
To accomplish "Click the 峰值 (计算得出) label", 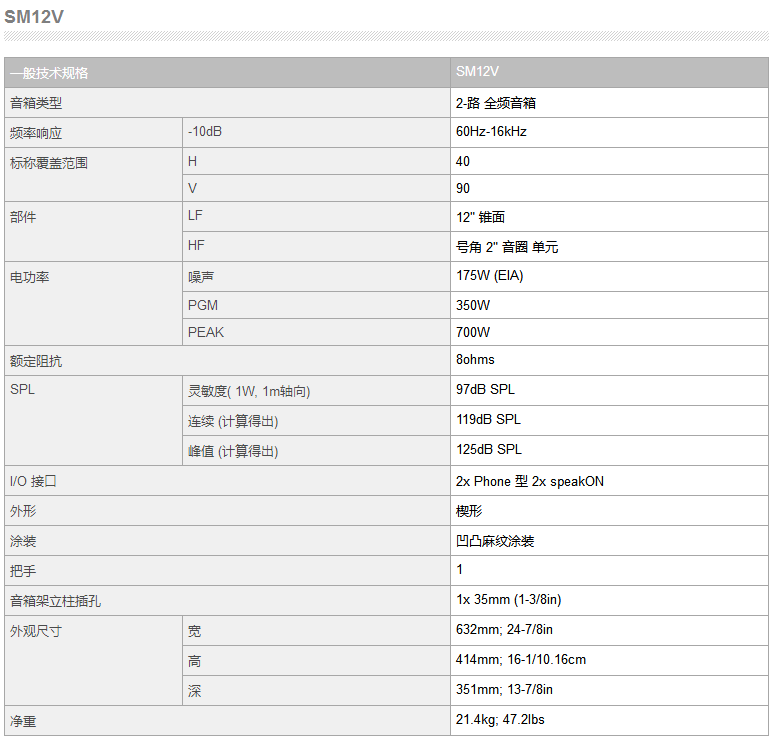I will (233, 451).
